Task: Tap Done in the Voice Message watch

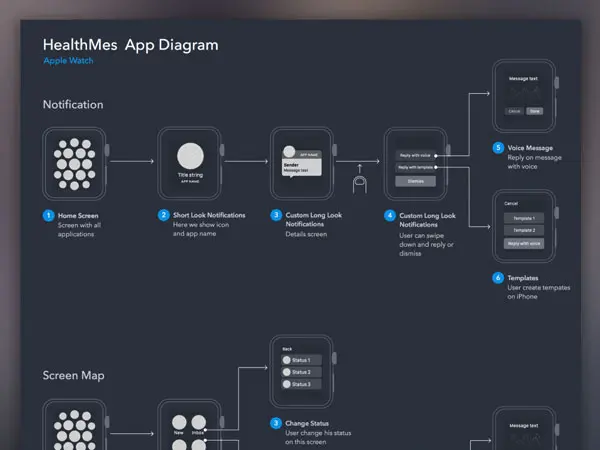Action: pyautogui.click(x=535, y=111)
